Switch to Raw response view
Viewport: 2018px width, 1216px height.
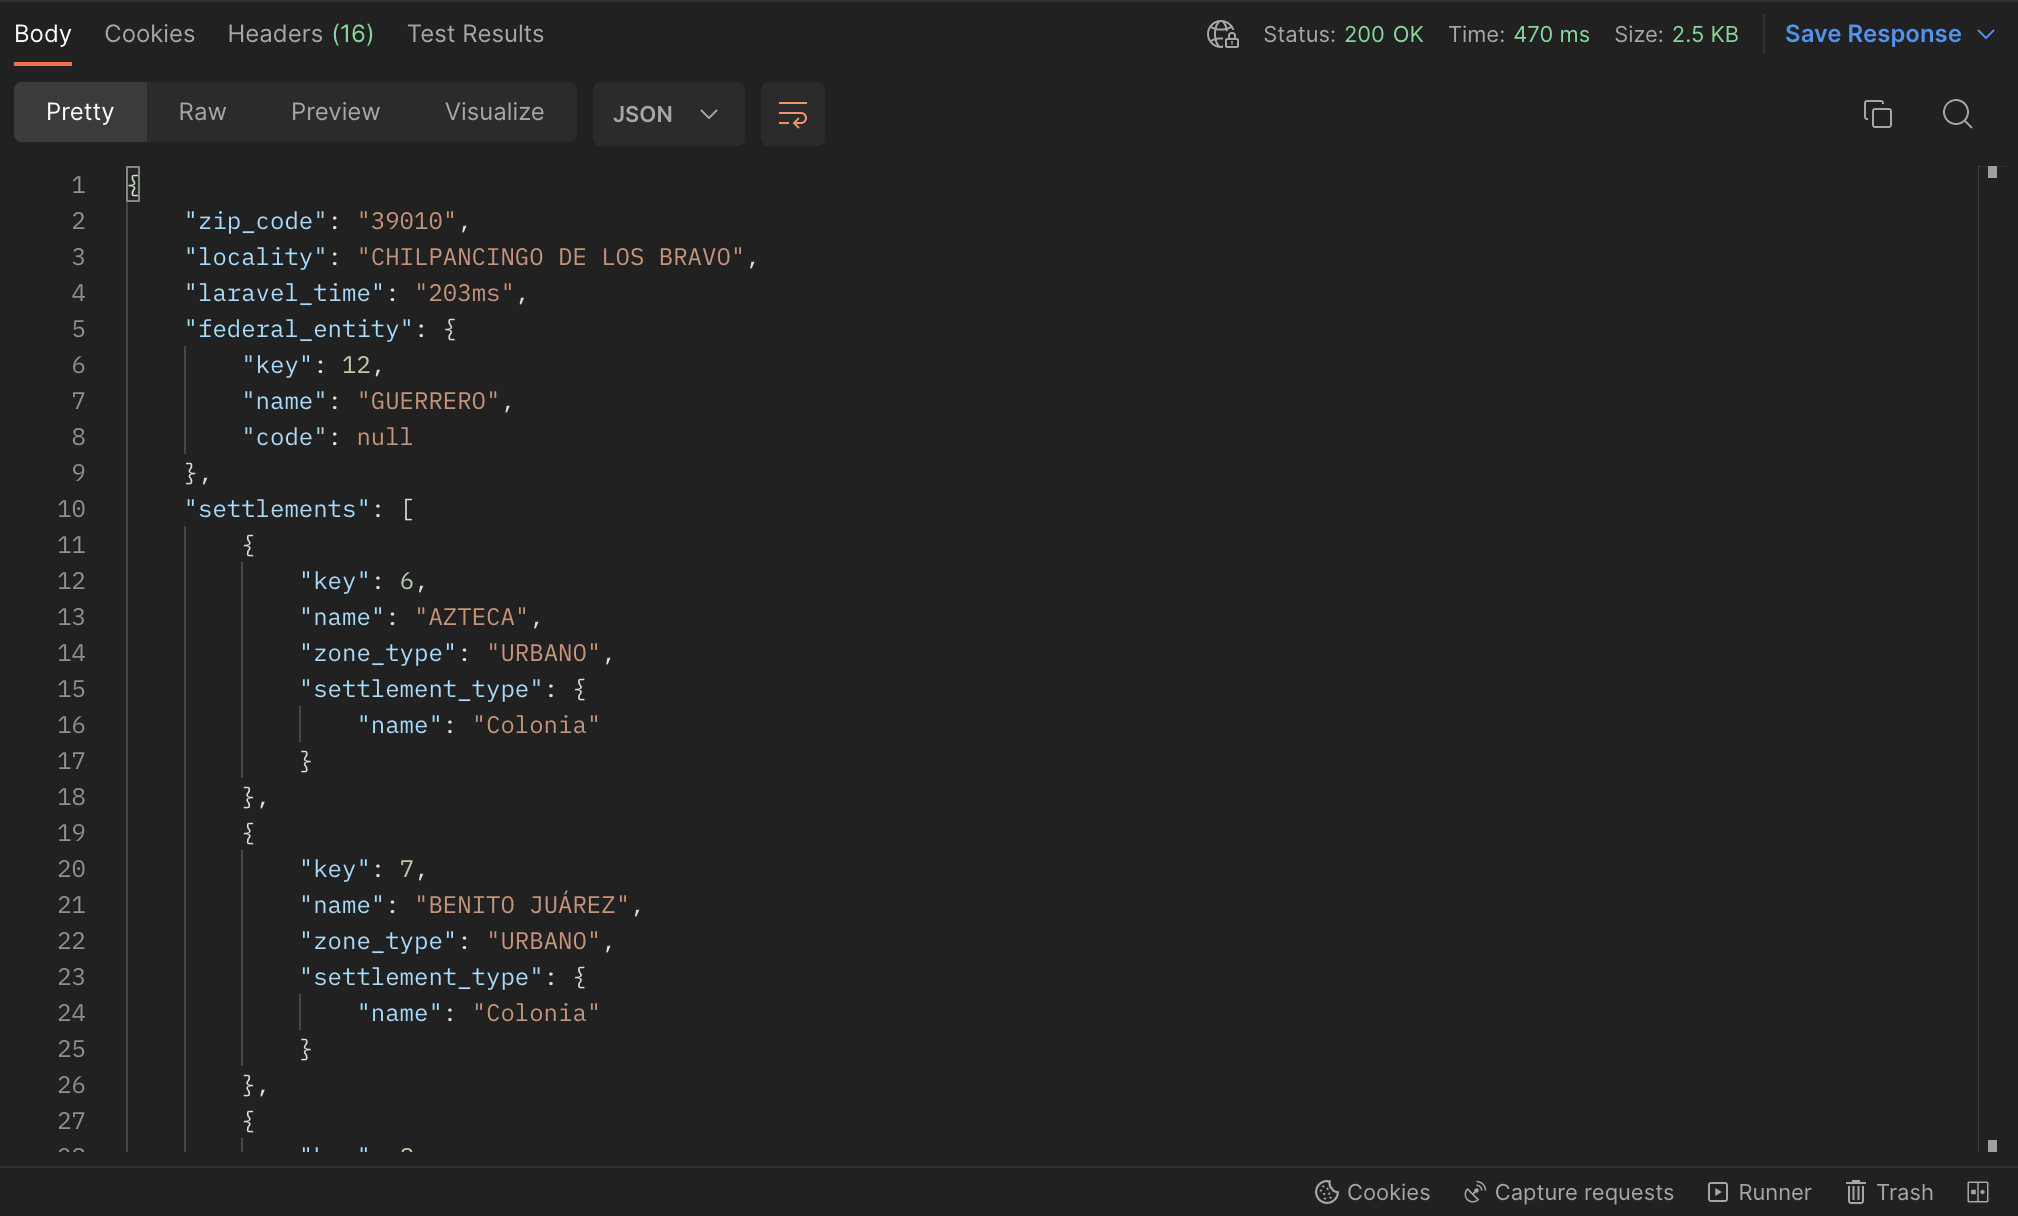202,112
